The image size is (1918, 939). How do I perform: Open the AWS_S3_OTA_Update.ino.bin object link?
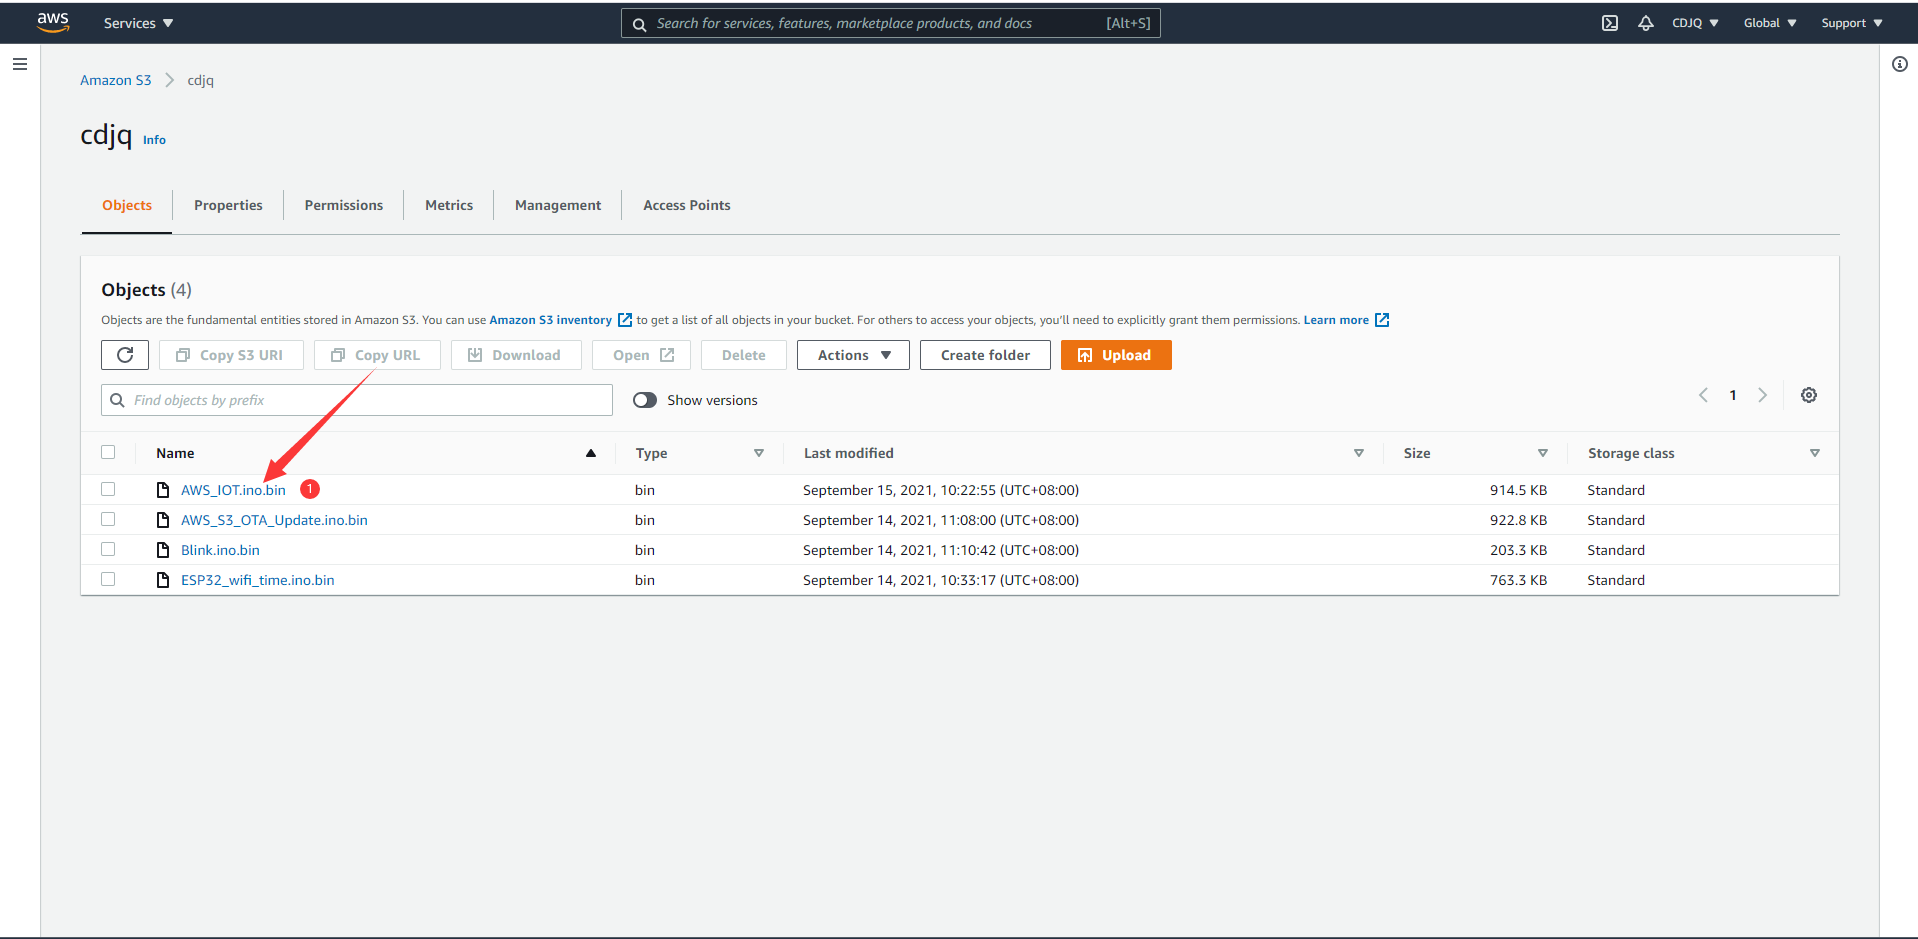point(274,520)
